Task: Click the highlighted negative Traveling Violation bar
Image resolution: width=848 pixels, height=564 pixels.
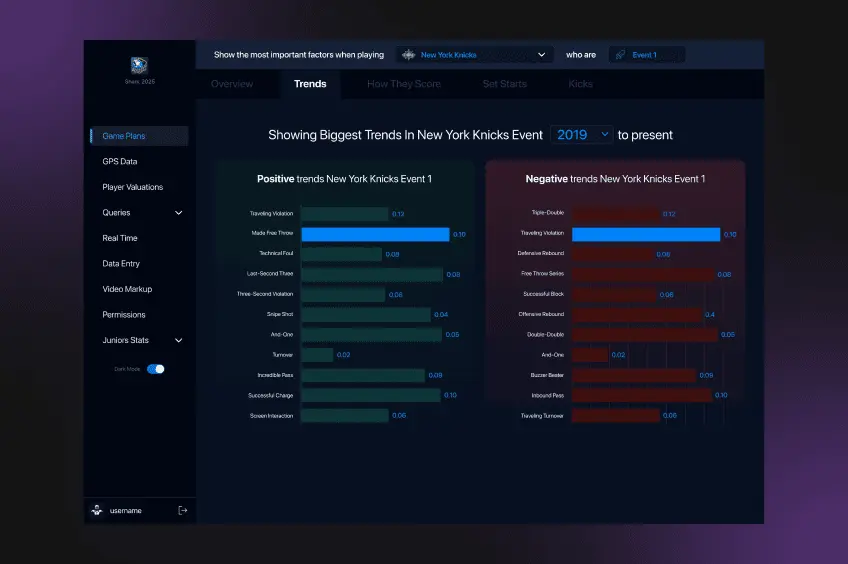Action: pos(646,234)
